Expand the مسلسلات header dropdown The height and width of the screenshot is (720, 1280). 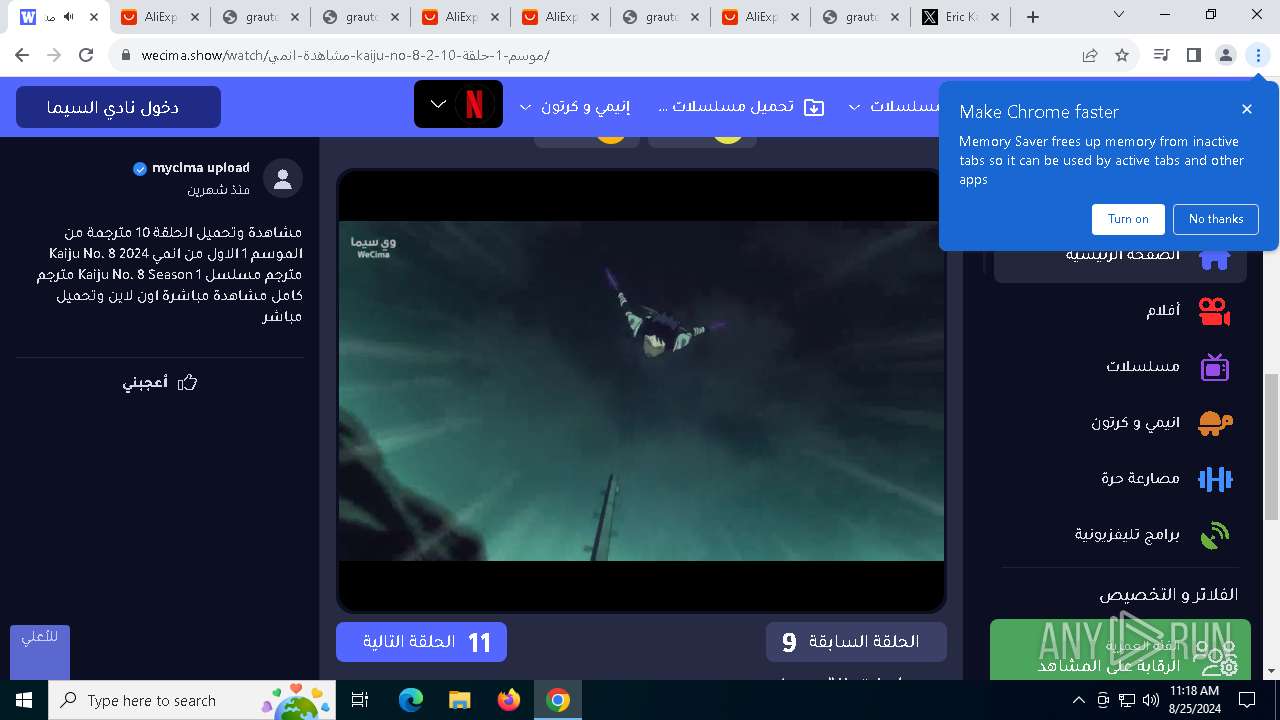coord(896,106)
